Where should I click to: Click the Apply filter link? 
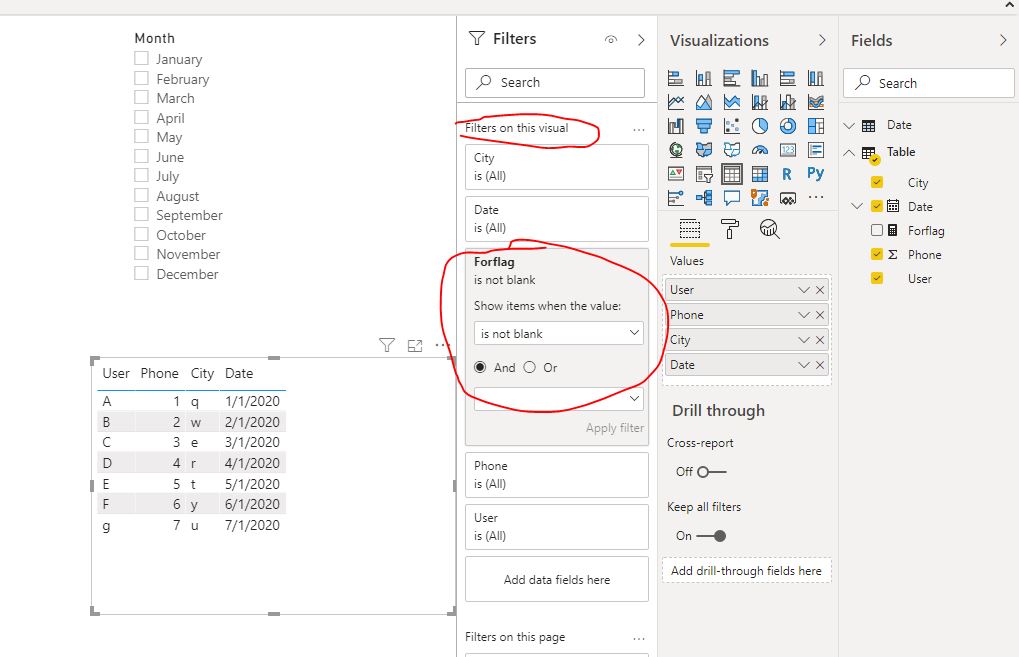pyautogui.click(x=615, y=428)
